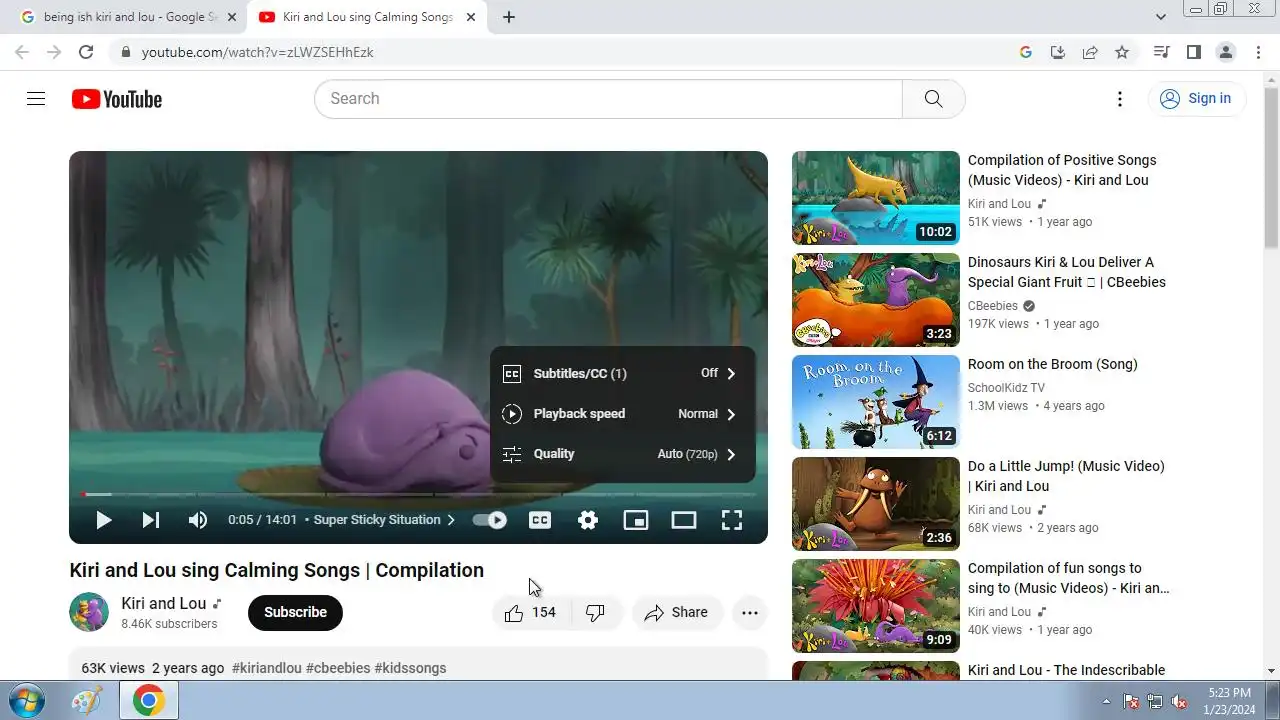
Task: Switch to theater mode
Action: 684,520
